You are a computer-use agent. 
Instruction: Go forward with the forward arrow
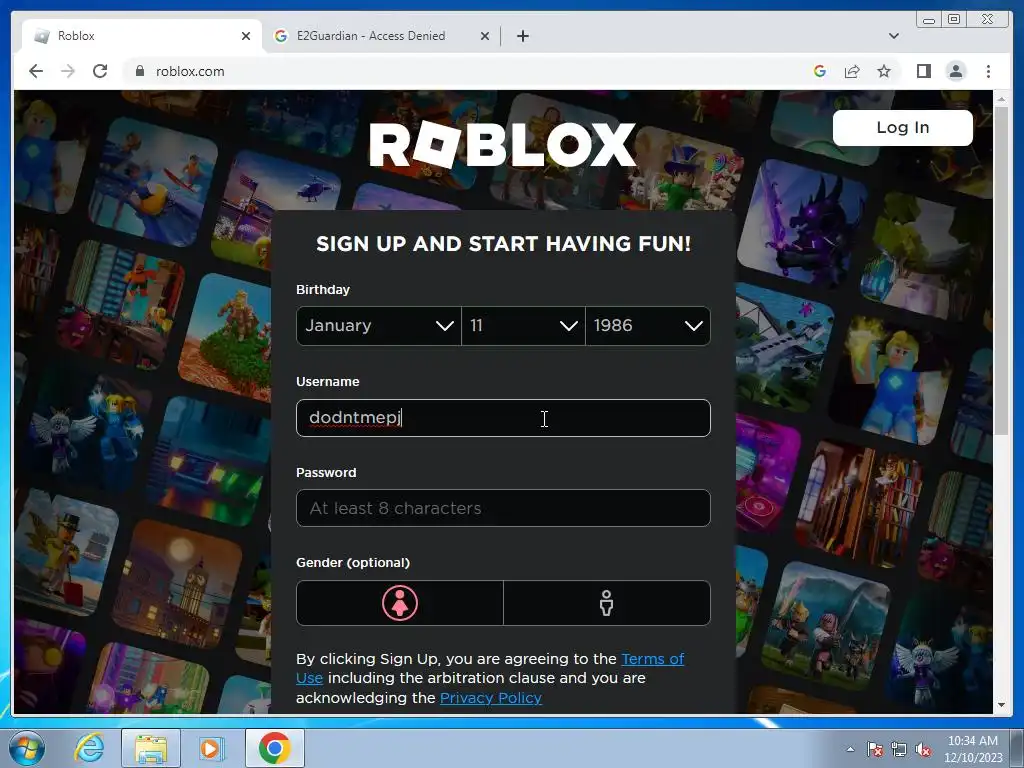(68, 71)
